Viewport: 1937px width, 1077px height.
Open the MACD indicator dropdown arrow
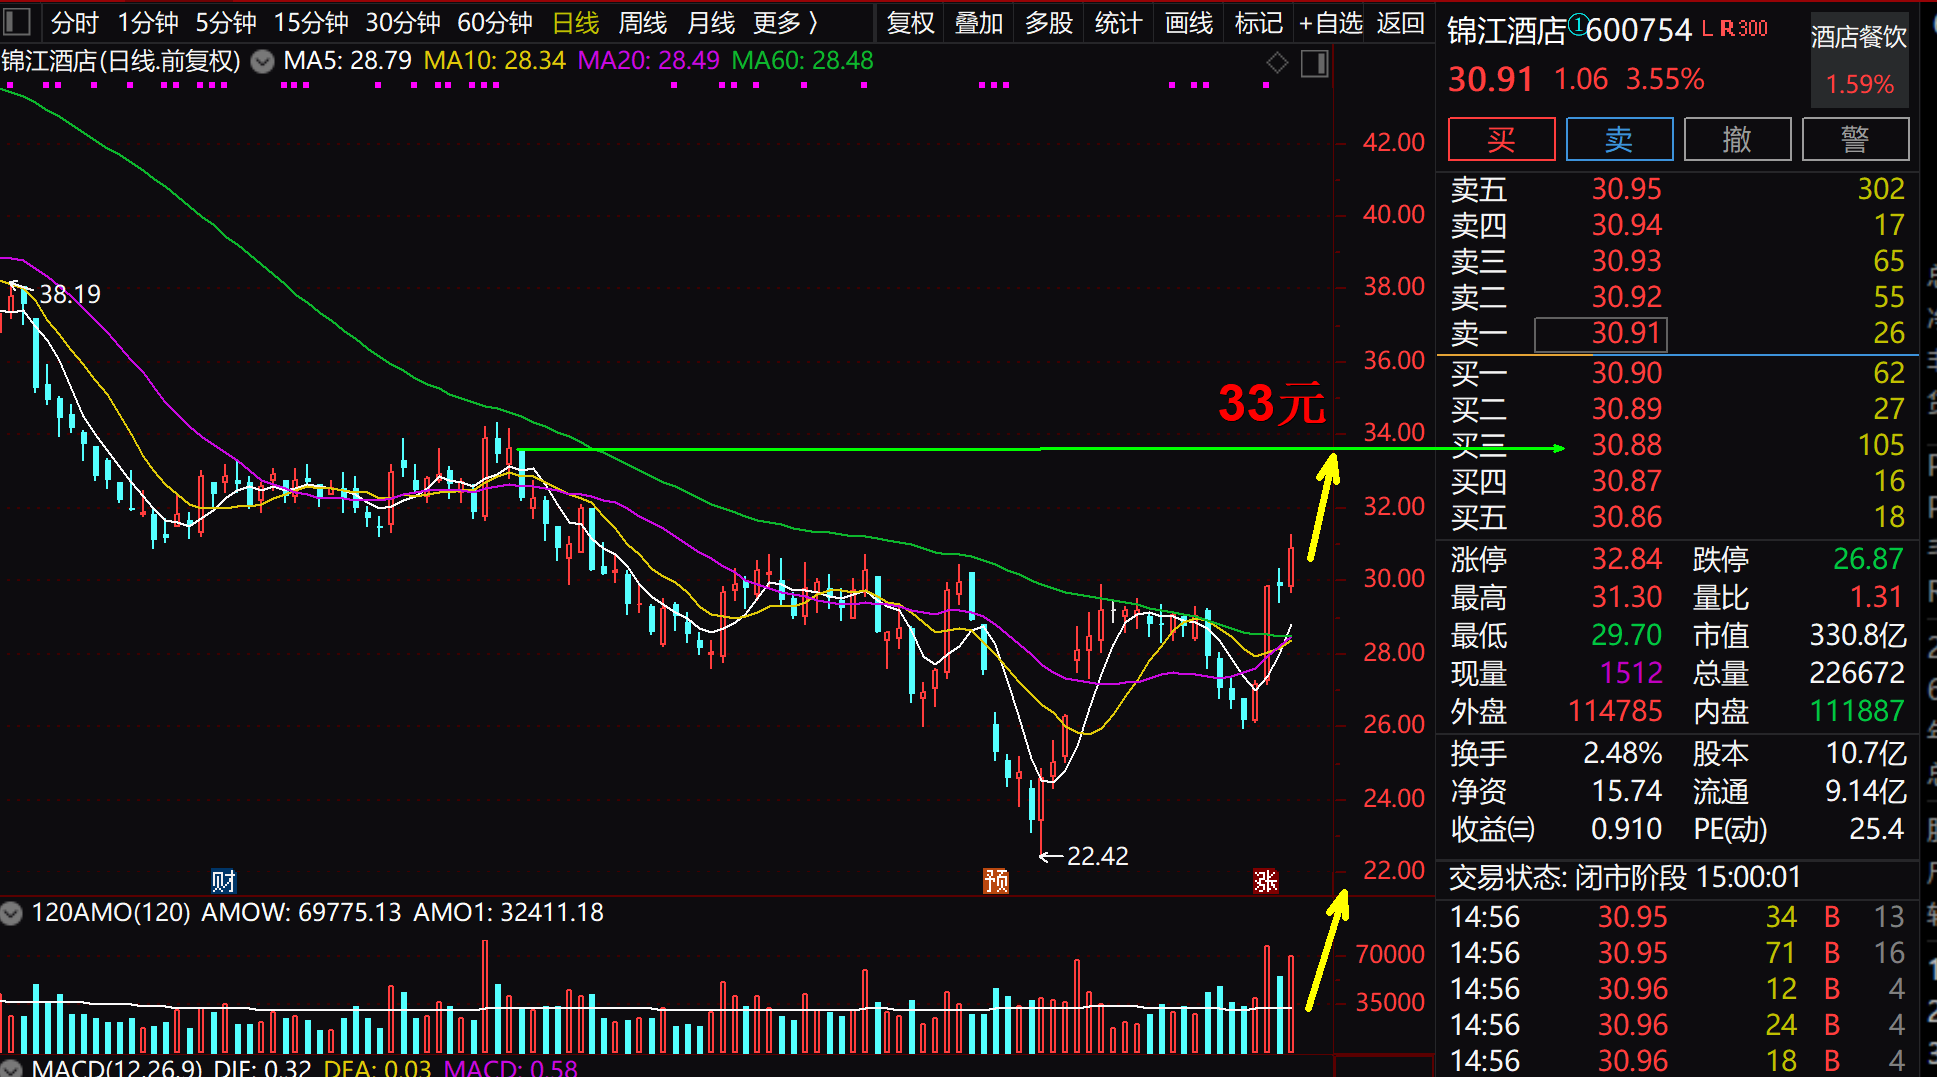point(12,1068)
